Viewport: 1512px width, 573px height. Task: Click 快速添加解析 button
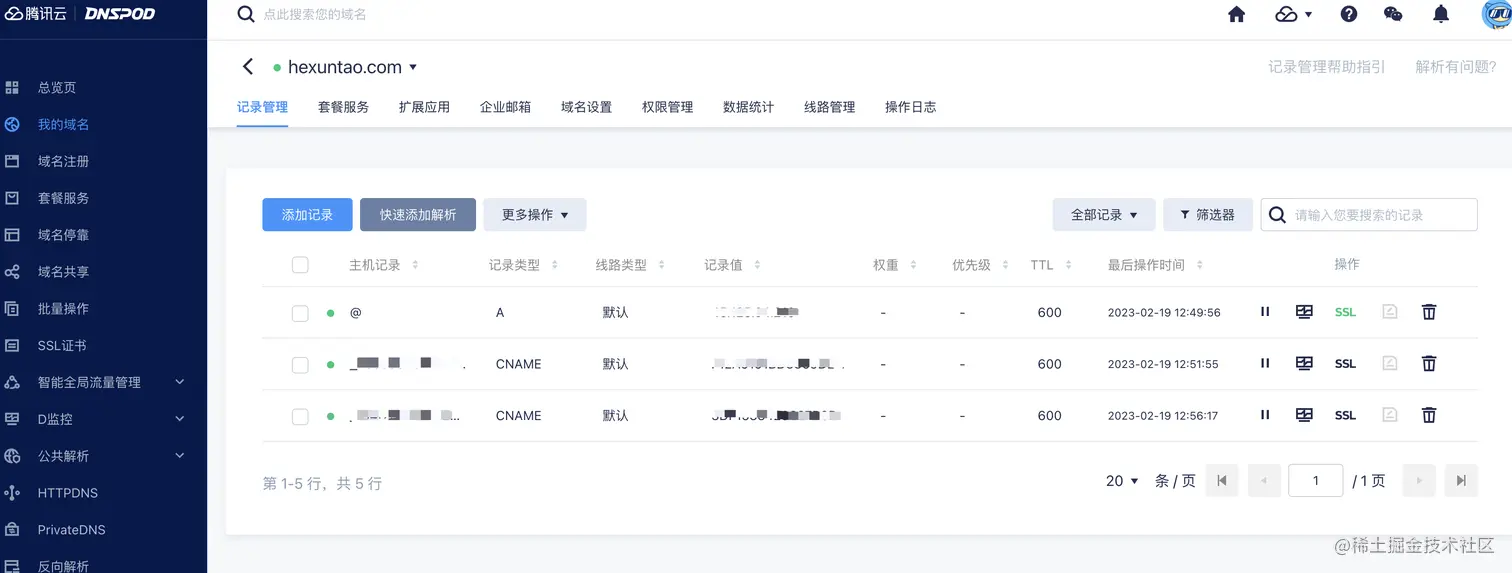[x=418, y=214]
